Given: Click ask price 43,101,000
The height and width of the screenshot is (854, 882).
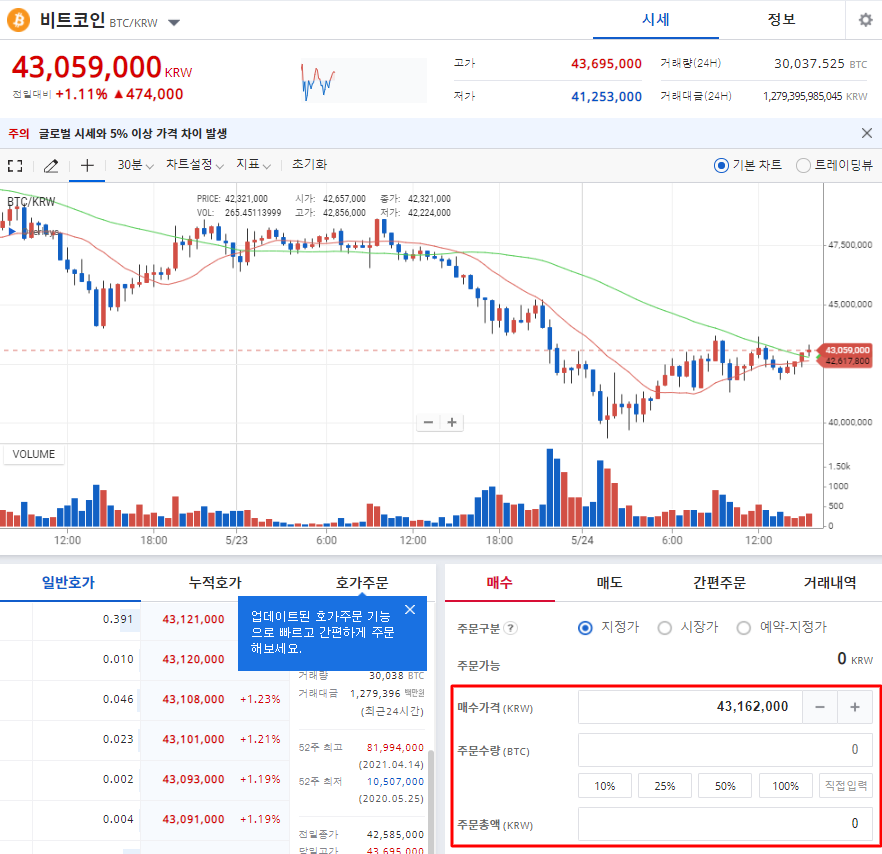Looking at the screenshot, I should pos(193,739).
